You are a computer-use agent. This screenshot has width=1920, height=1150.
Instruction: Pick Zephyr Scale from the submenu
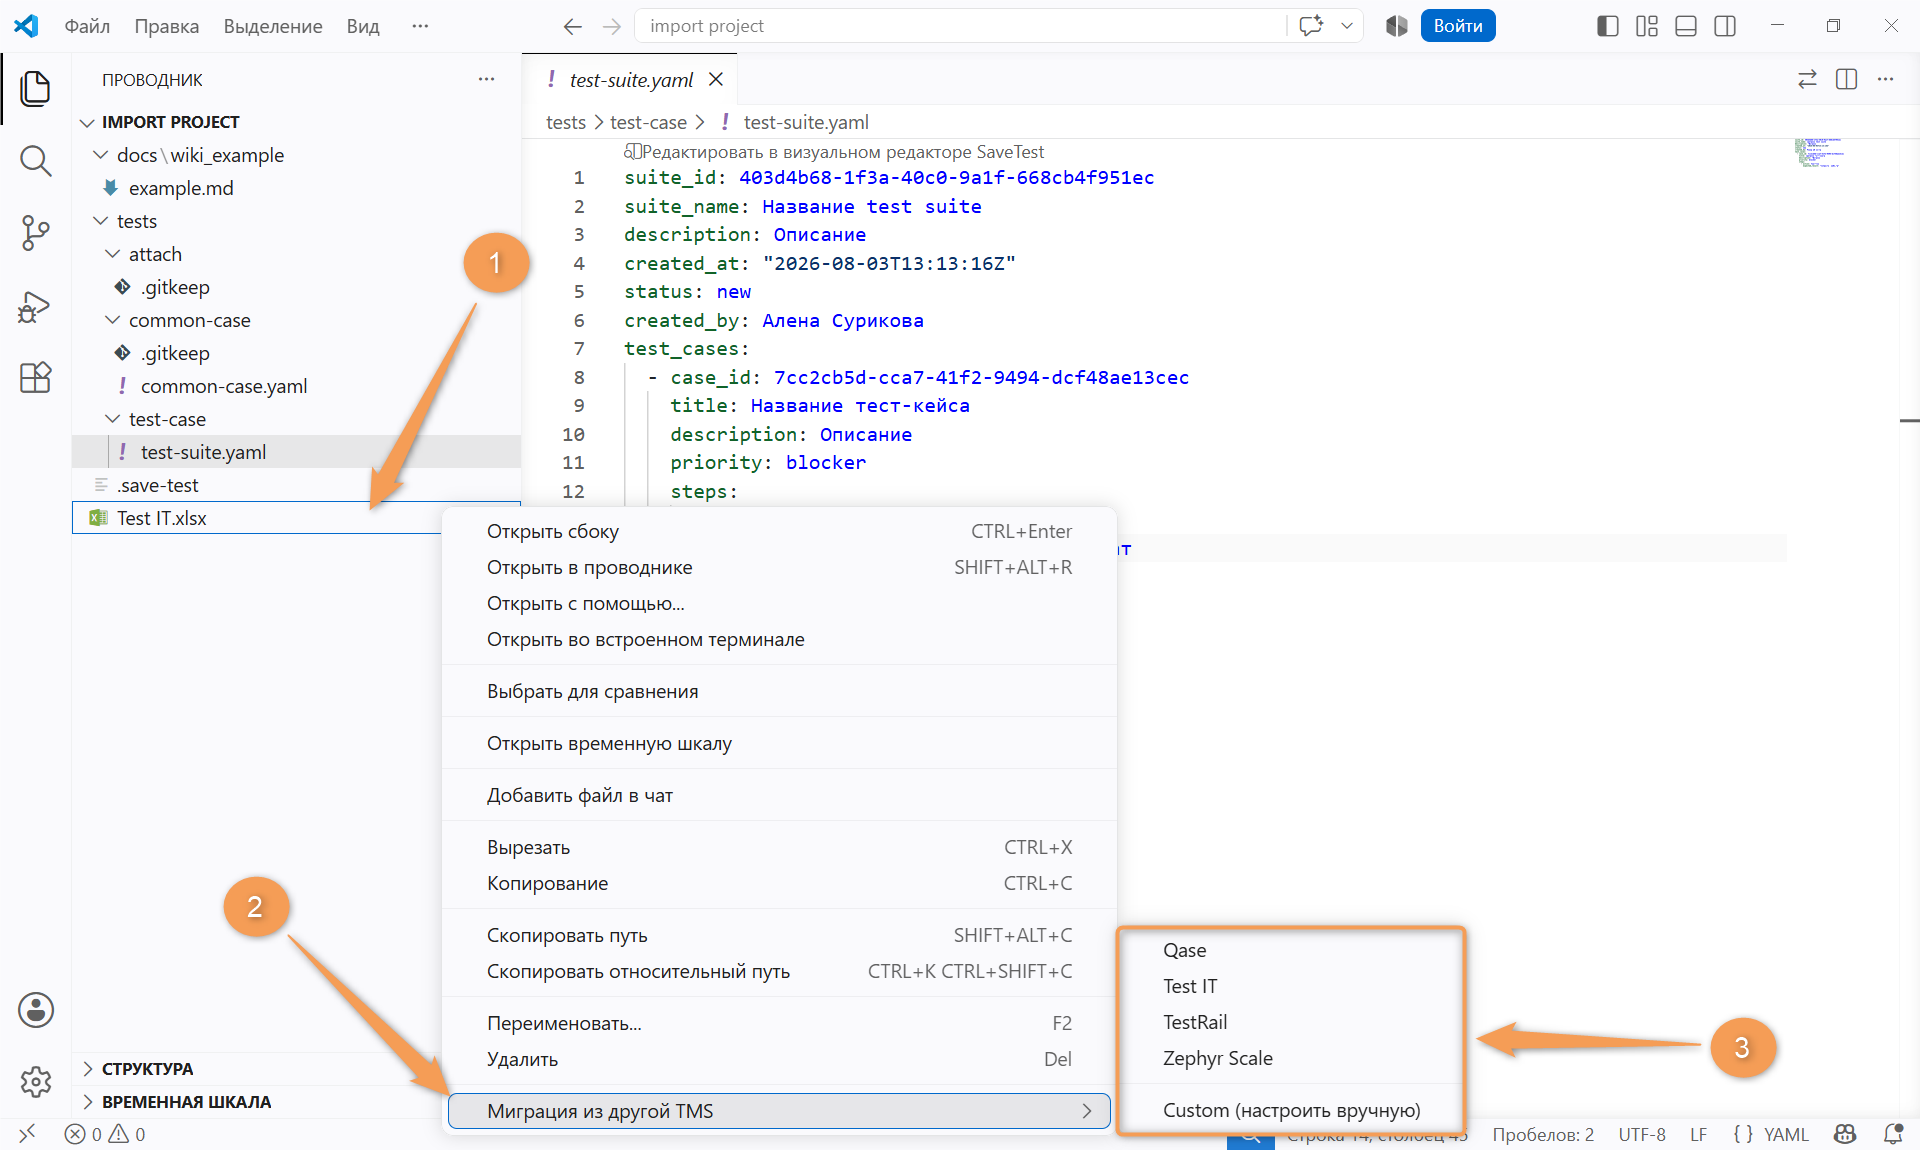coord(1290,1058)
